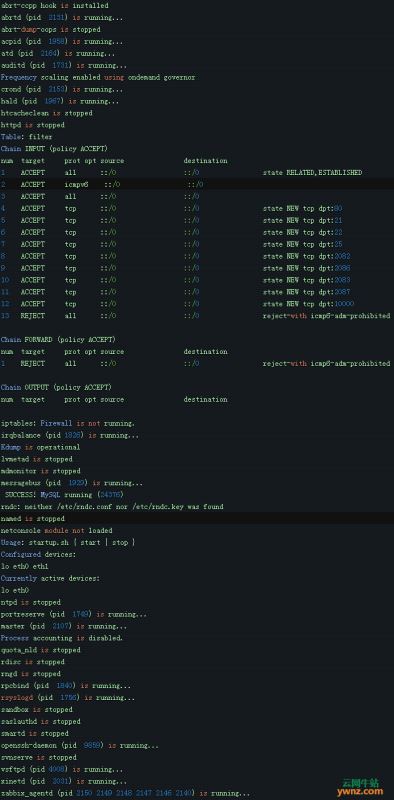Click 'mdmonitor is stopped' line
Image resolution: width=394 pixels, height=800 pixels.
pos(41,471)
